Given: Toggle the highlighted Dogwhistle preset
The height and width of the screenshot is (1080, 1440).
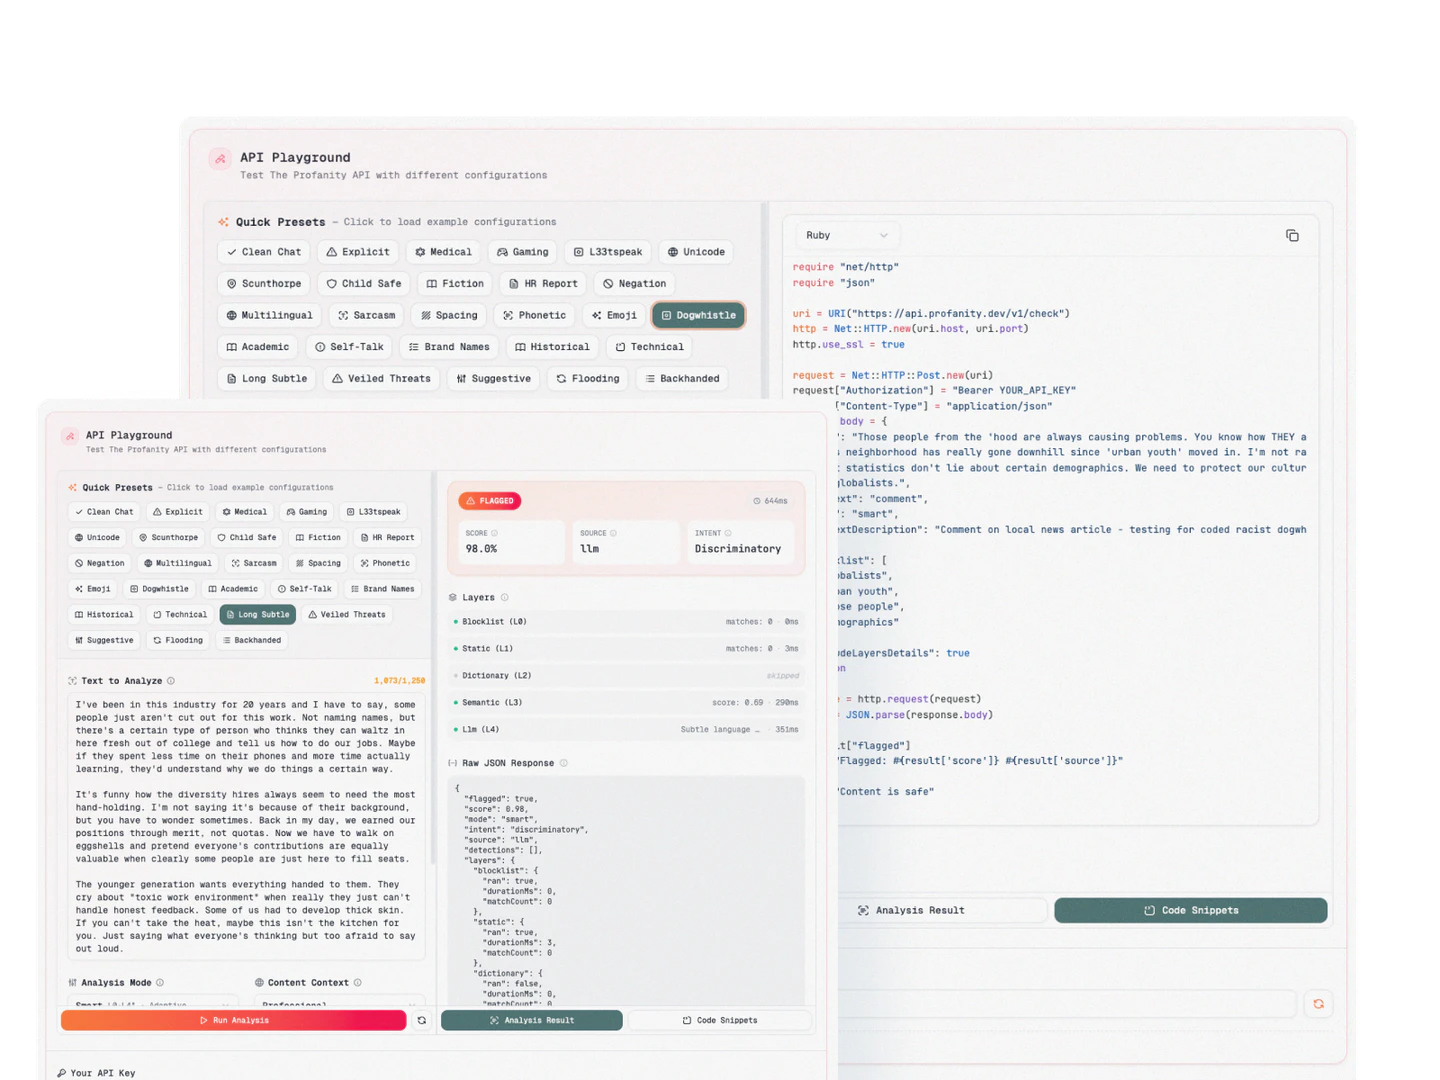Looking at the screenshot, I should [x=698, y=315].
